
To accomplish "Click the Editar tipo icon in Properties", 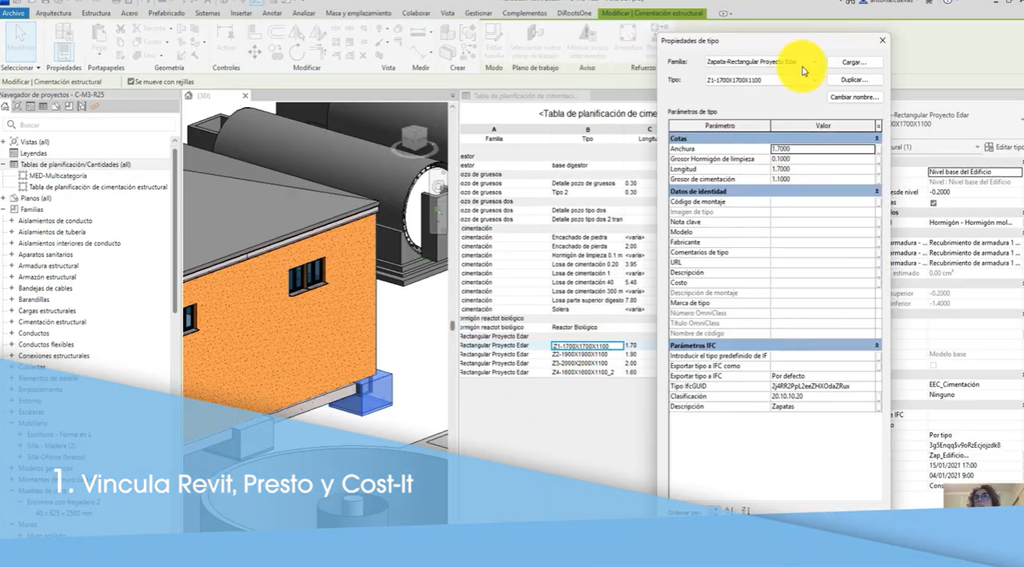I will click(989, 147).
